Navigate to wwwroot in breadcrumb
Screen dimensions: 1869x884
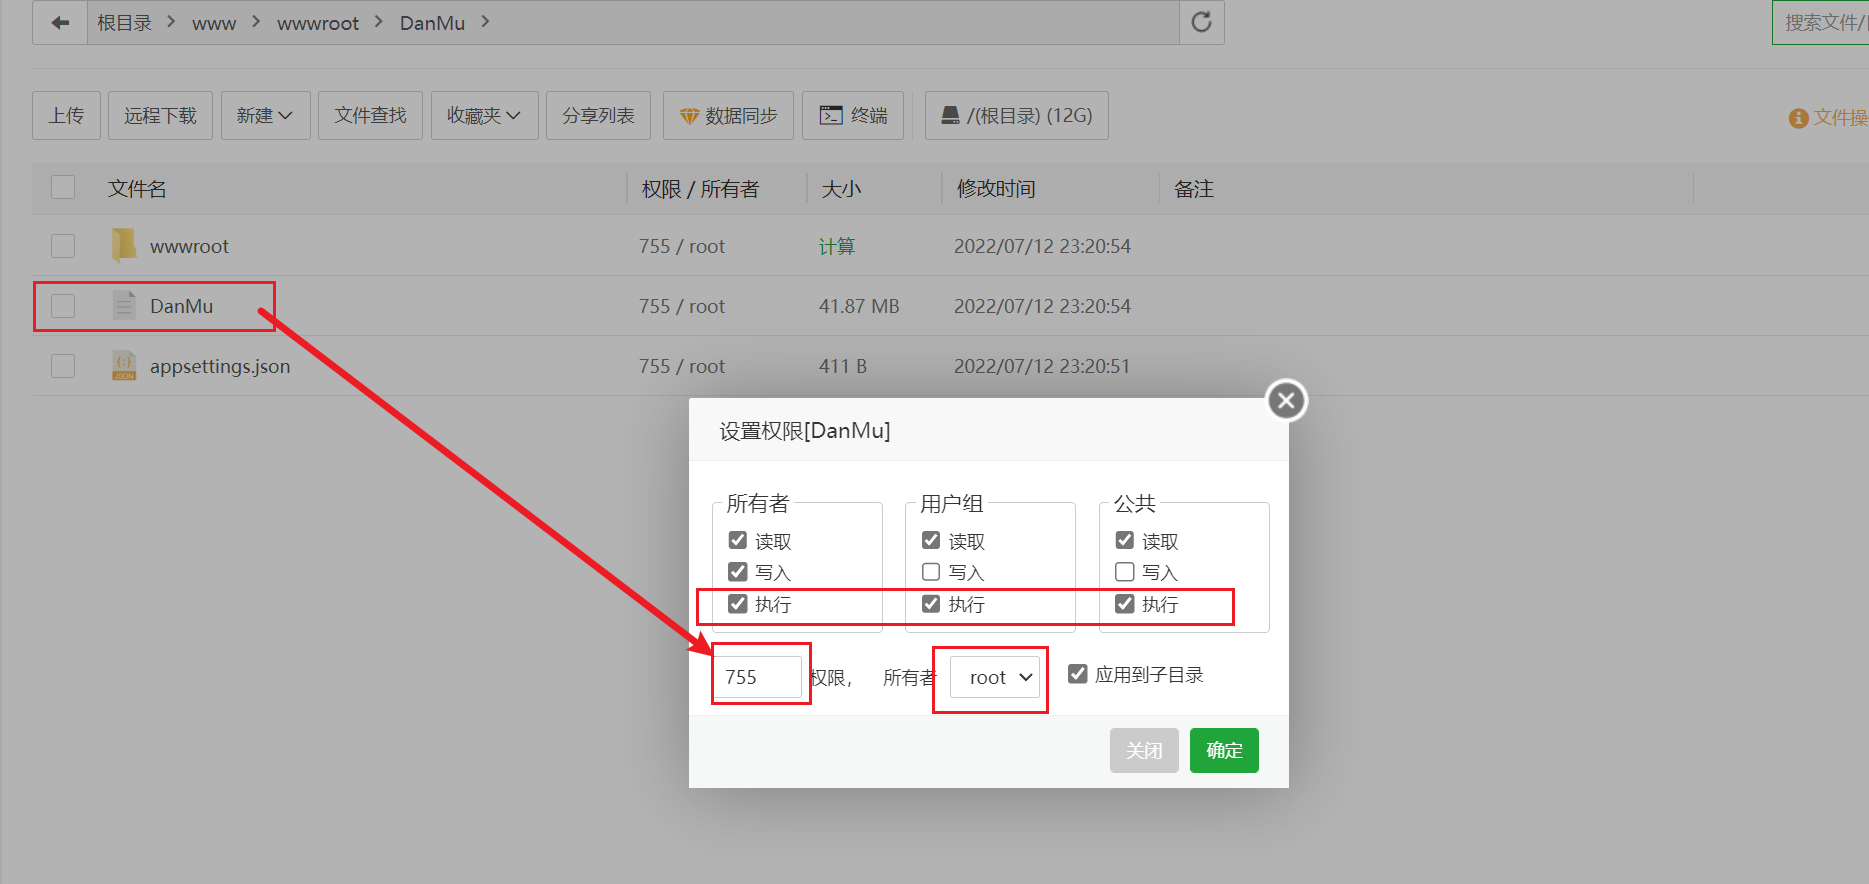coord(317,23)
